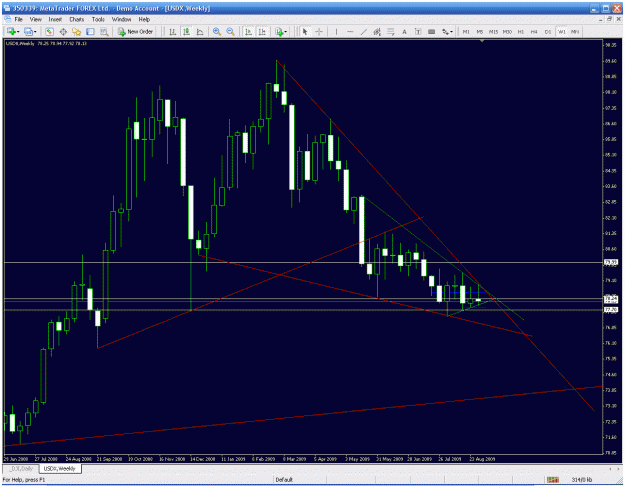
Task: Switch chart to Candlesticks type
Action: click(186, 31)
